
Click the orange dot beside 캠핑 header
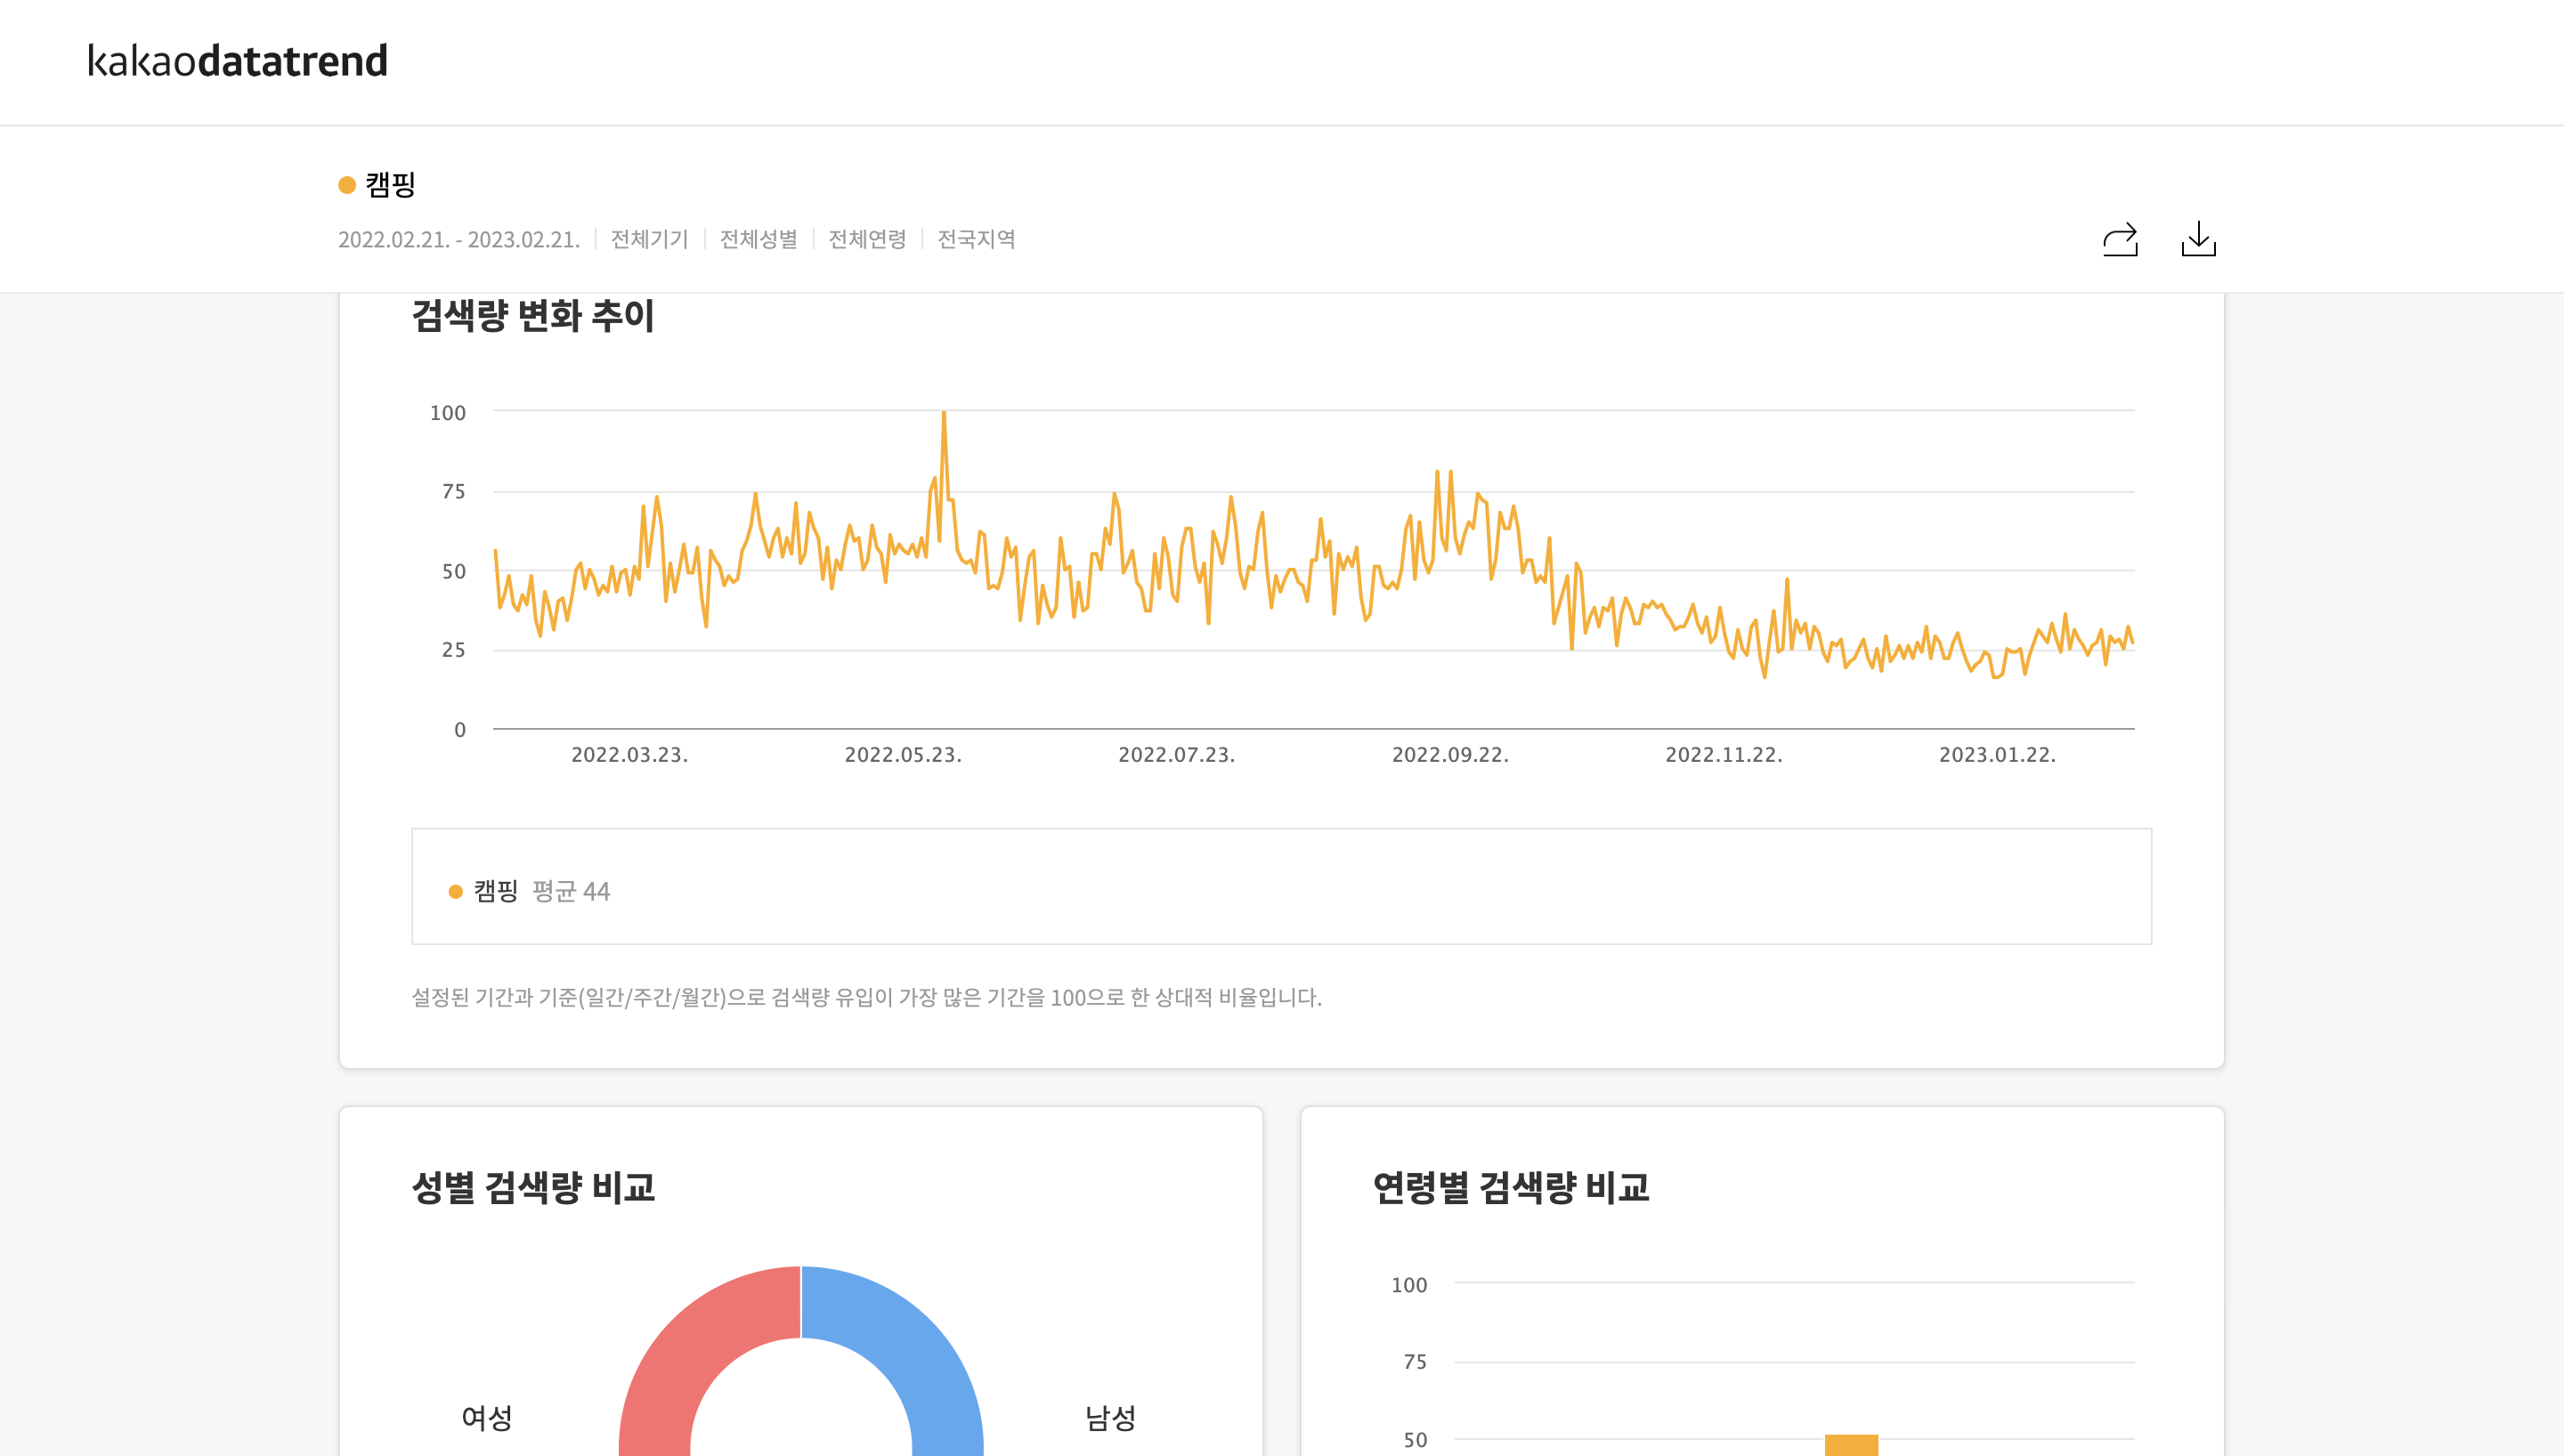point(347,185)
